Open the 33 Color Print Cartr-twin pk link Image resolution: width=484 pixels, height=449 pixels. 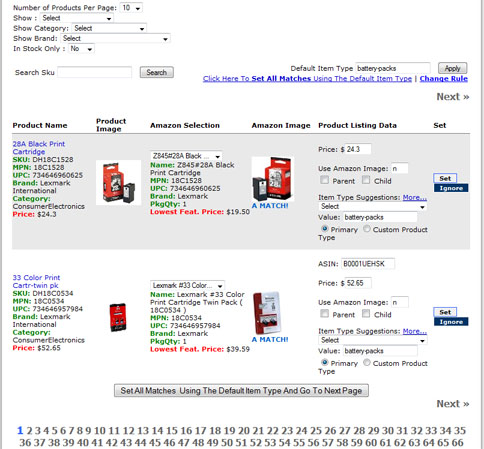[x=36, y=281]
